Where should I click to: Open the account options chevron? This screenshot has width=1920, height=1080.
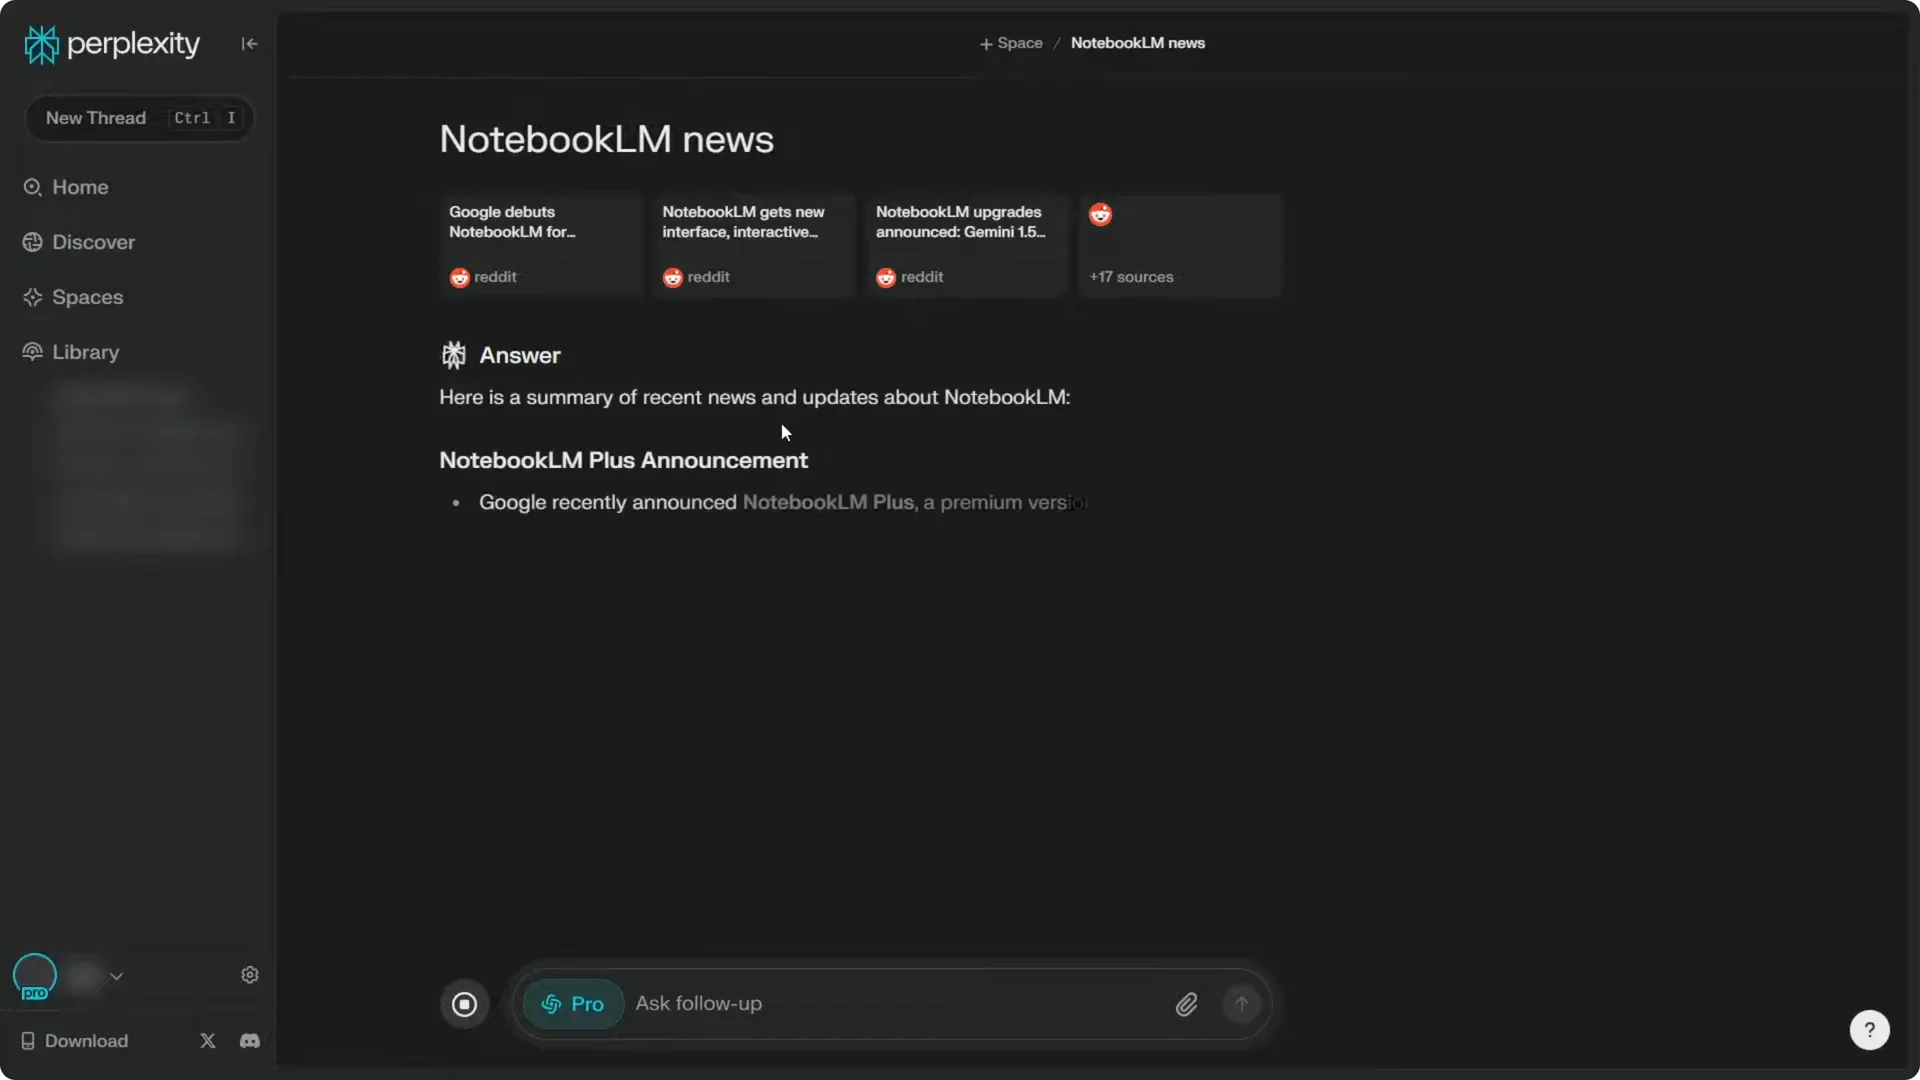[117, 977]
